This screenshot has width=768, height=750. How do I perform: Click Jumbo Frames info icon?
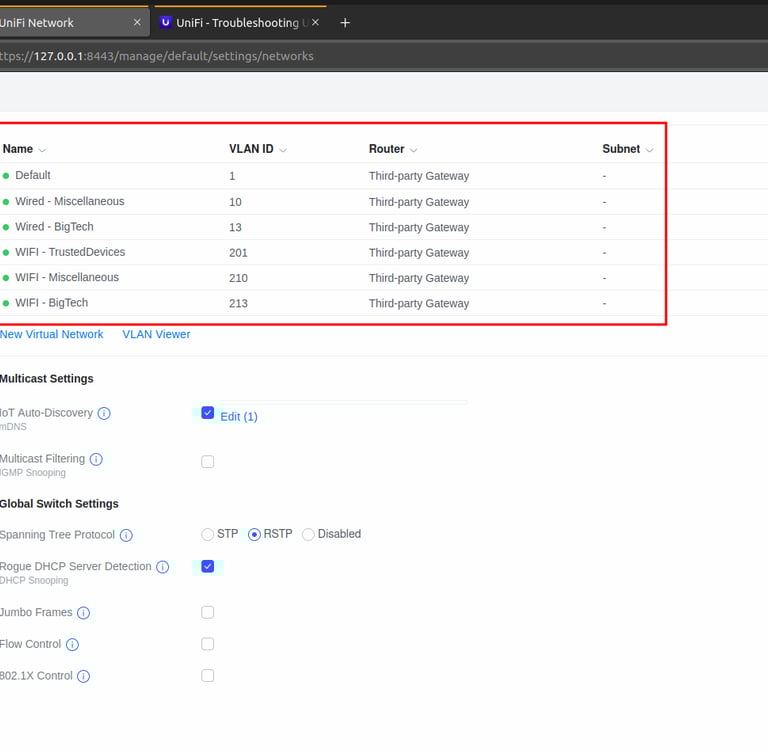[x=84, y=613]
